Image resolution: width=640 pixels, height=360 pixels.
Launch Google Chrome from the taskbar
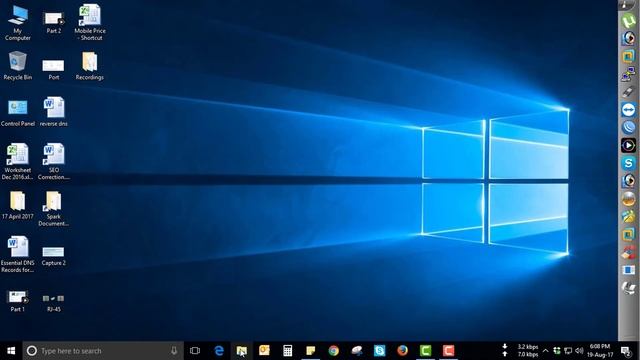[333, 351]
